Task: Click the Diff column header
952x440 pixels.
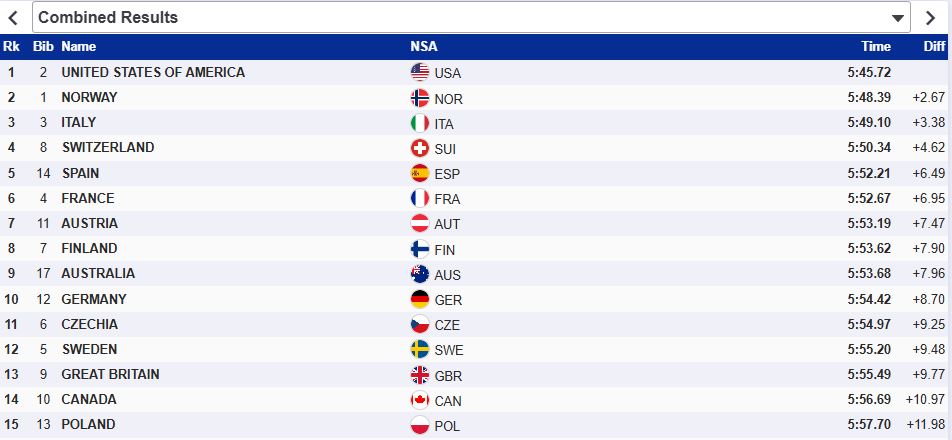Action: click(934, 46)
